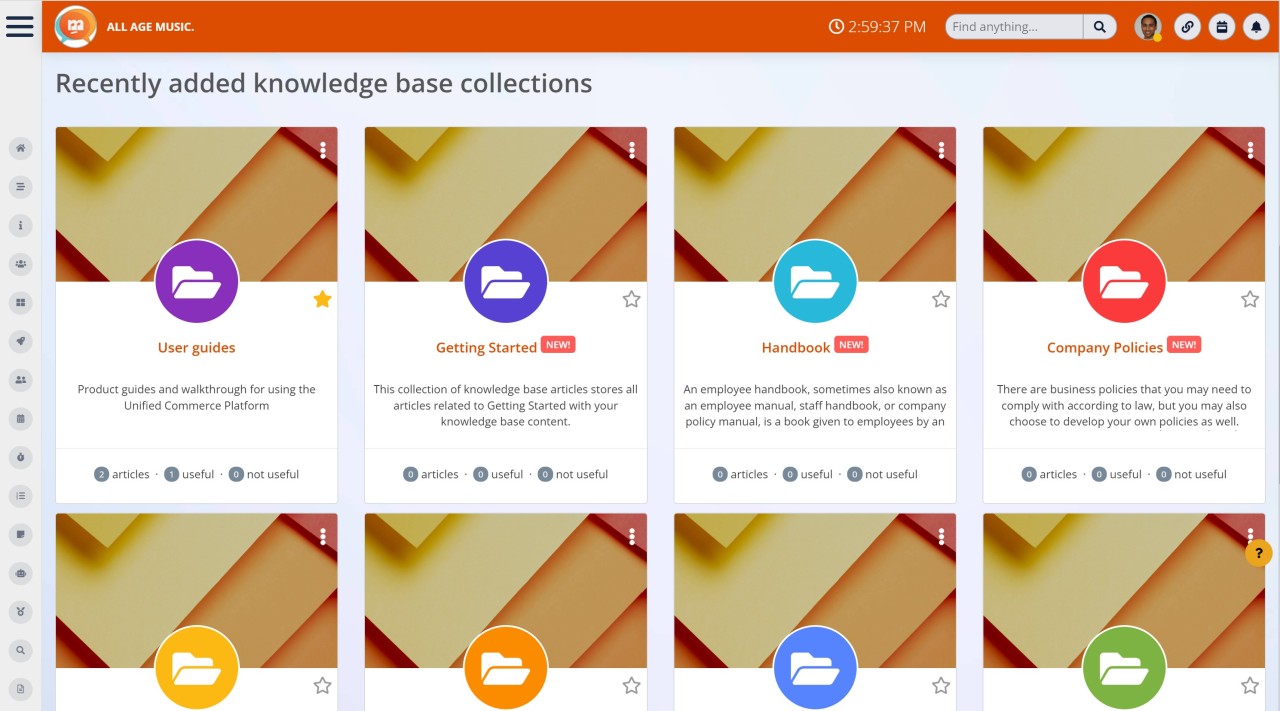Click the timer icon in the sidebar
This screenshot has height=711, width=1280.
(x=20, y=457)
